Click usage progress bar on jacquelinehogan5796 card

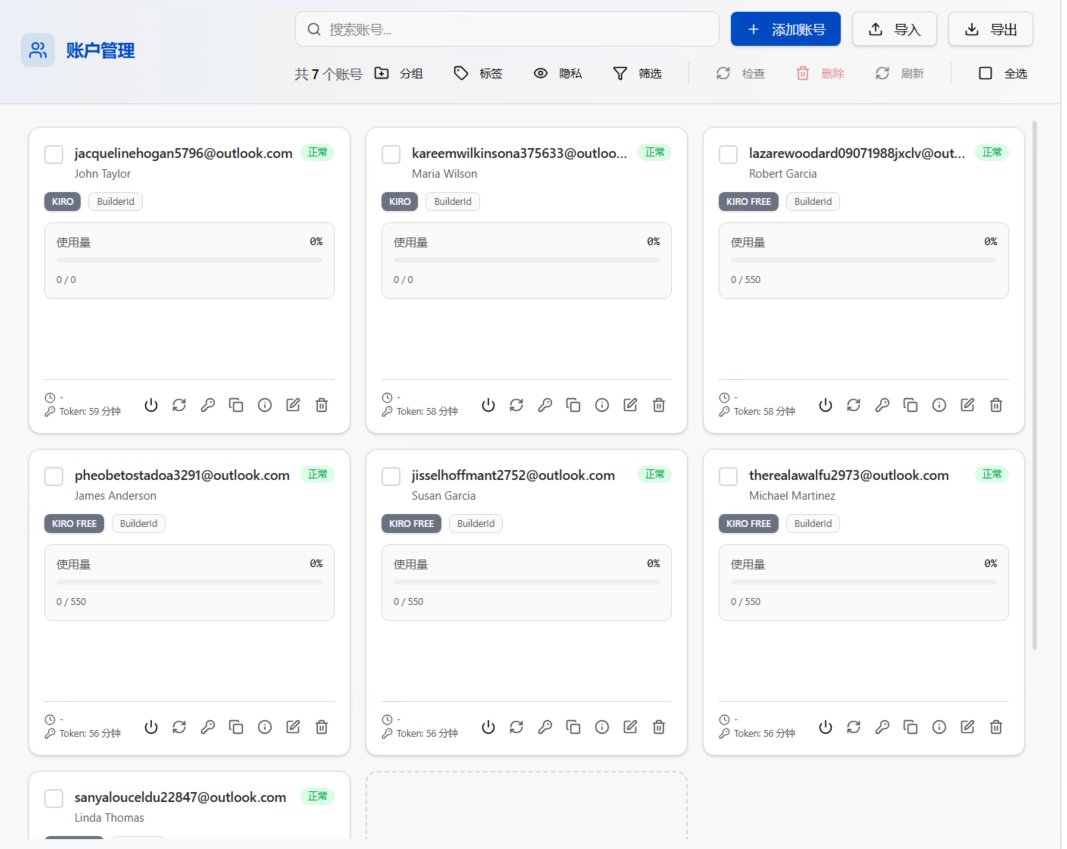(189, 260)
